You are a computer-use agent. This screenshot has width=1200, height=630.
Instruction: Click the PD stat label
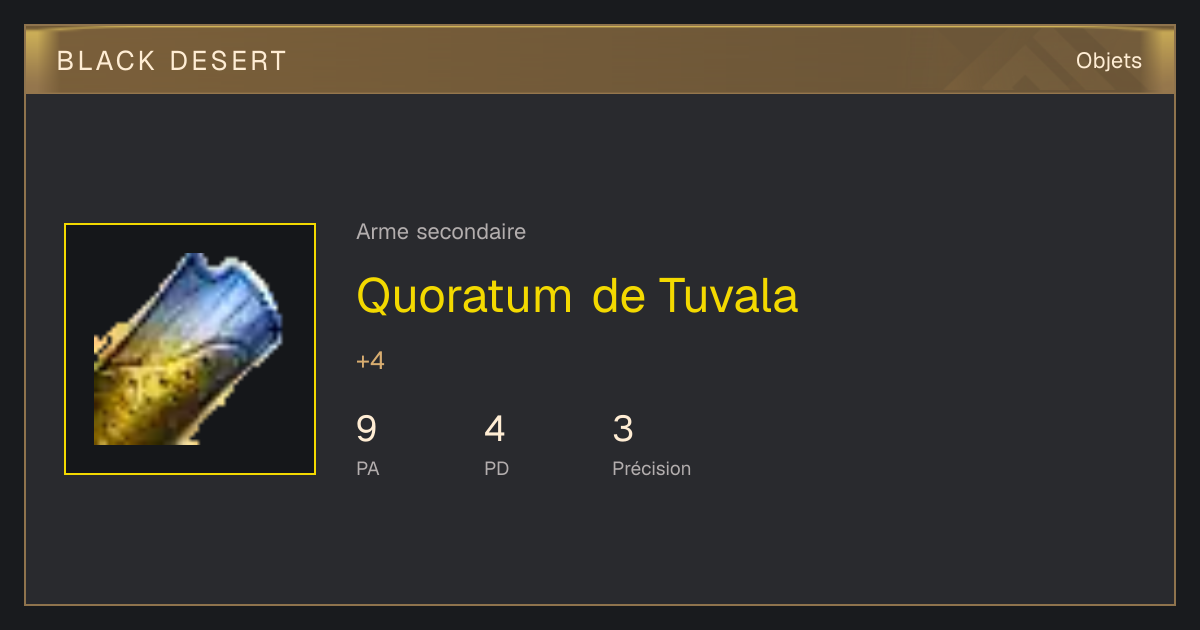coord(496,468)
